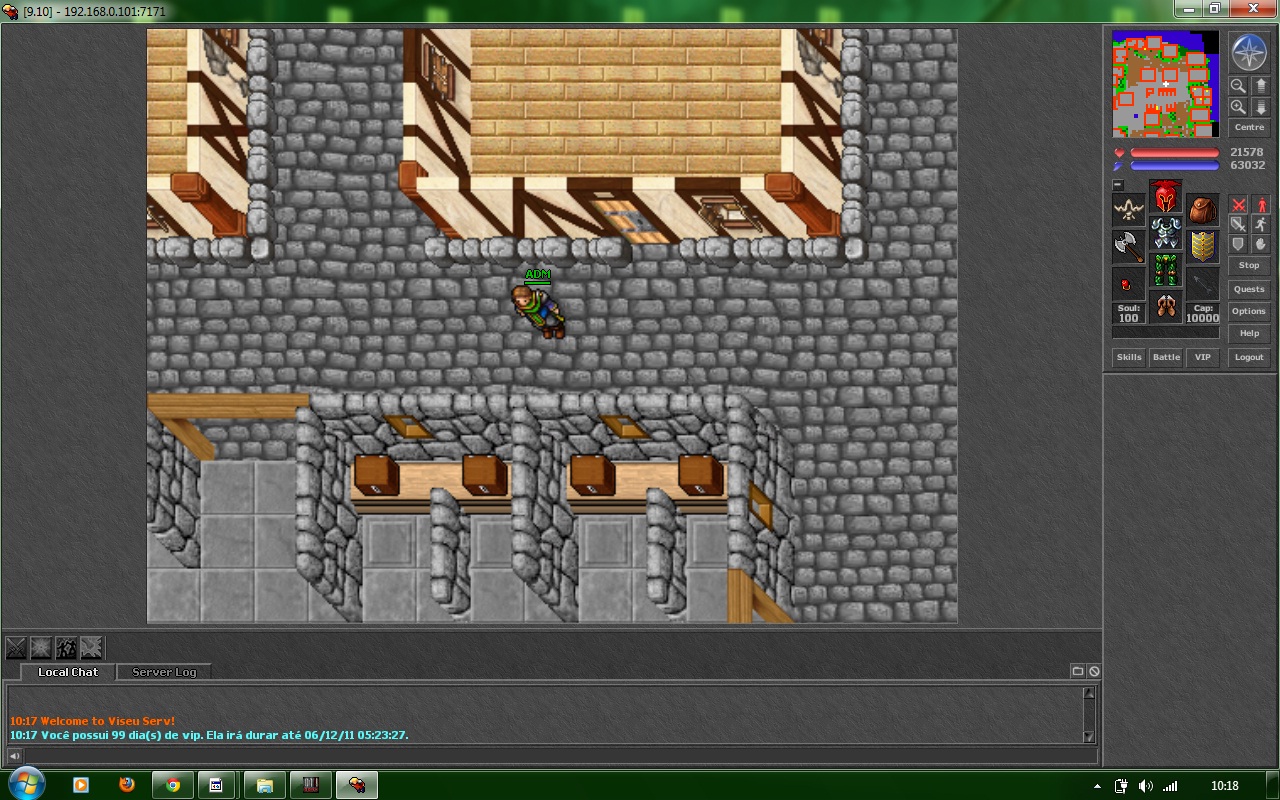Viewport: 1280px width, 800px height.
Task: Open the brown backpack slot
Action: (1203, 210)
